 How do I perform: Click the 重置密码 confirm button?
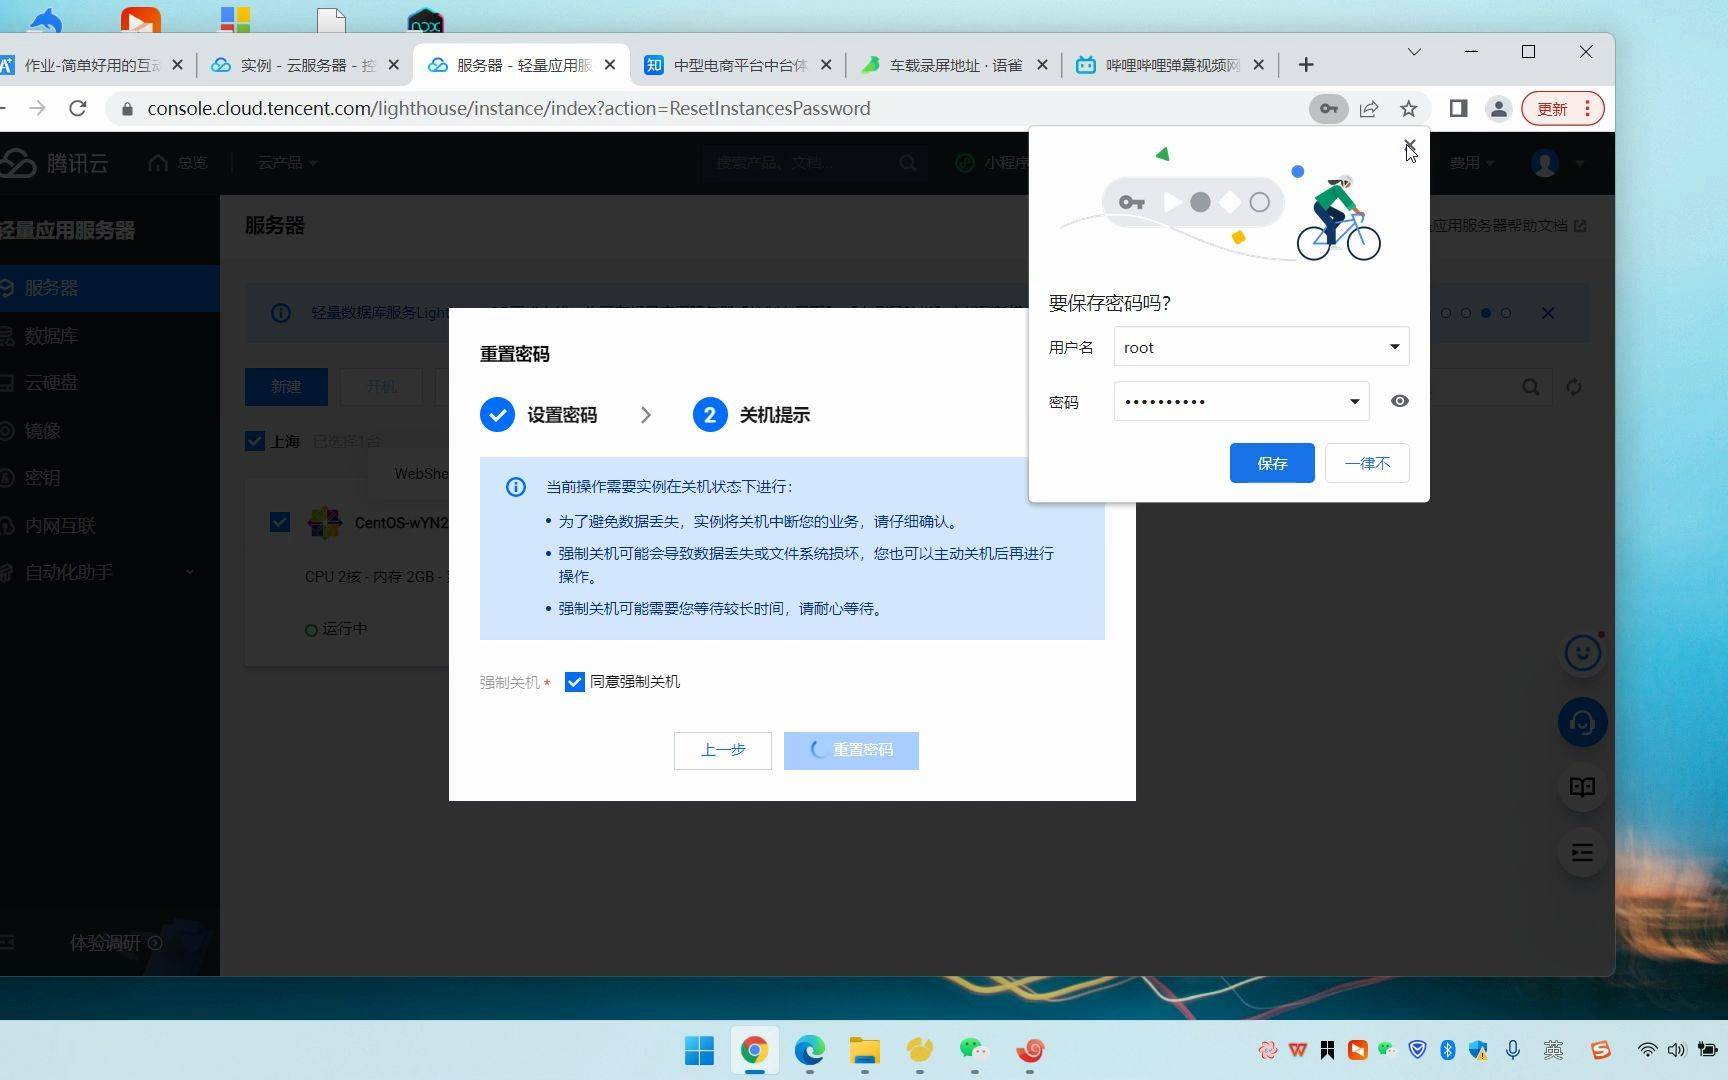851,751
